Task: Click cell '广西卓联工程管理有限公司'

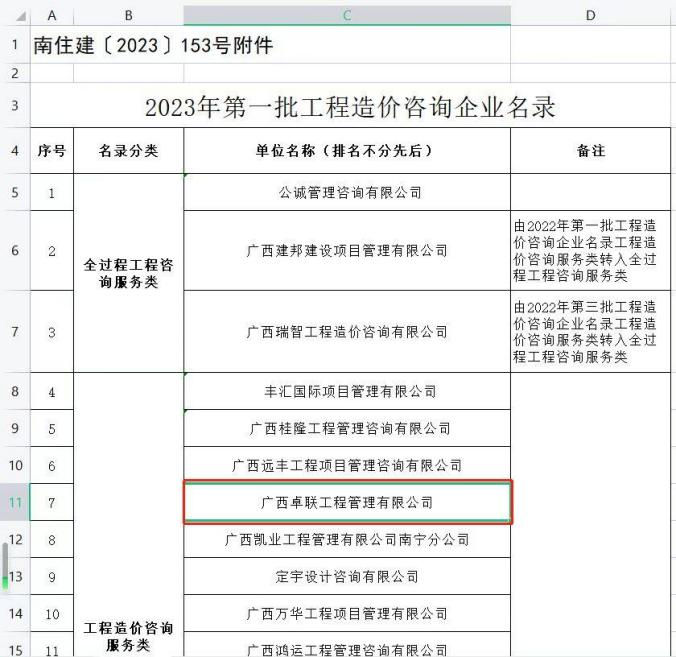Action: point(347,502)
